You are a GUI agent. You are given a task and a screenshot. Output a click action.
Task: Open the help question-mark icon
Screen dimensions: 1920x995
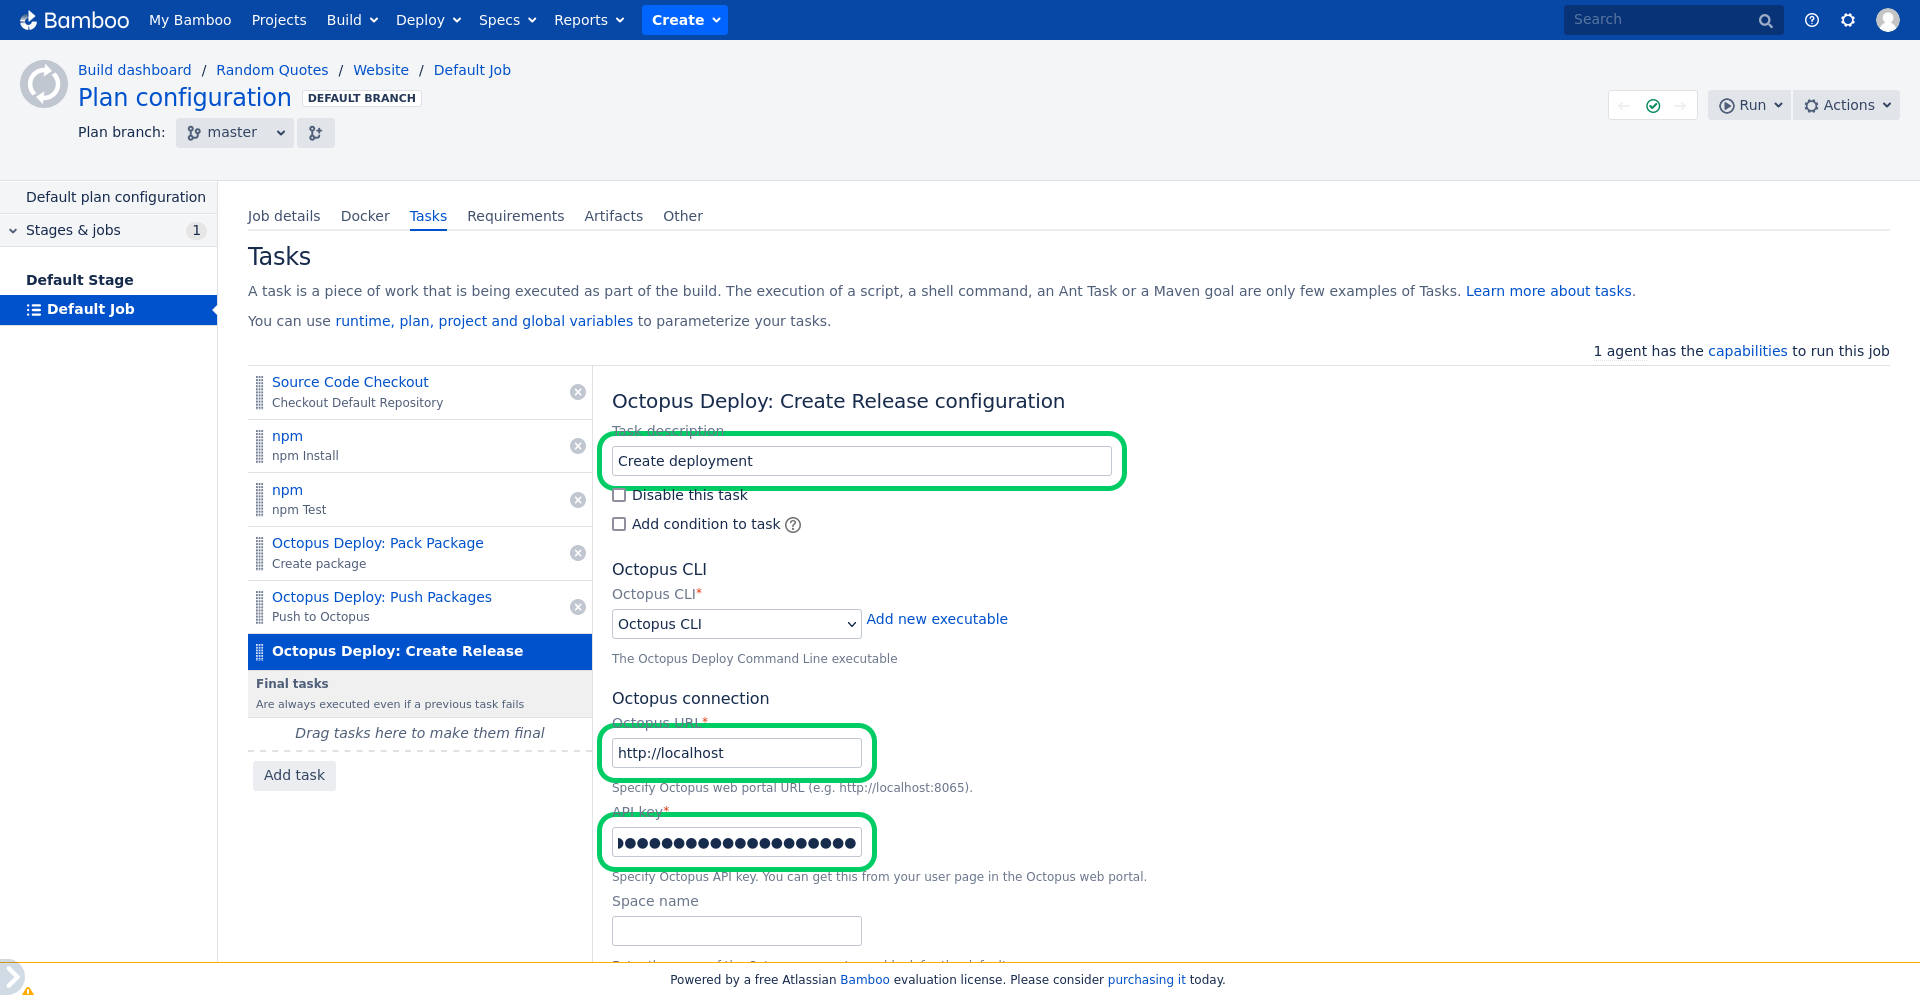point(1812,20)
